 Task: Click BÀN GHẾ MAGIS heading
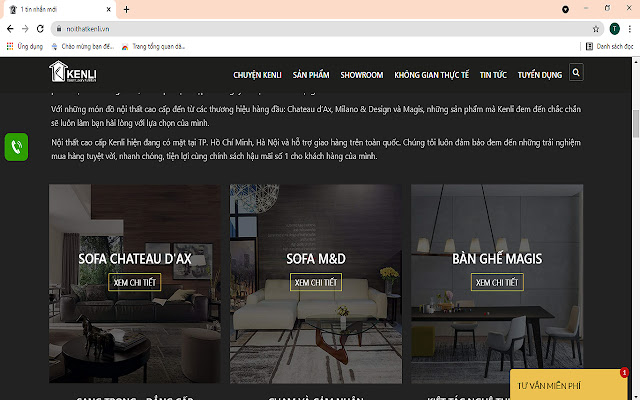tap(497, 259)
